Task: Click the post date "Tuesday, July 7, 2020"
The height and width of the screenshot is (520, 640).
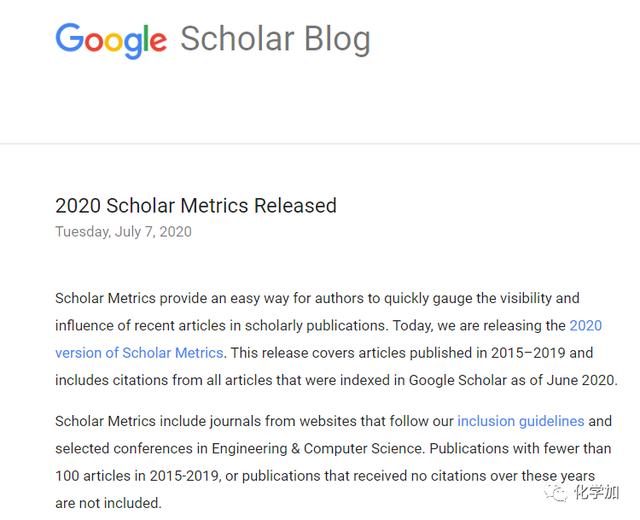Action: [x=123, y=232]
